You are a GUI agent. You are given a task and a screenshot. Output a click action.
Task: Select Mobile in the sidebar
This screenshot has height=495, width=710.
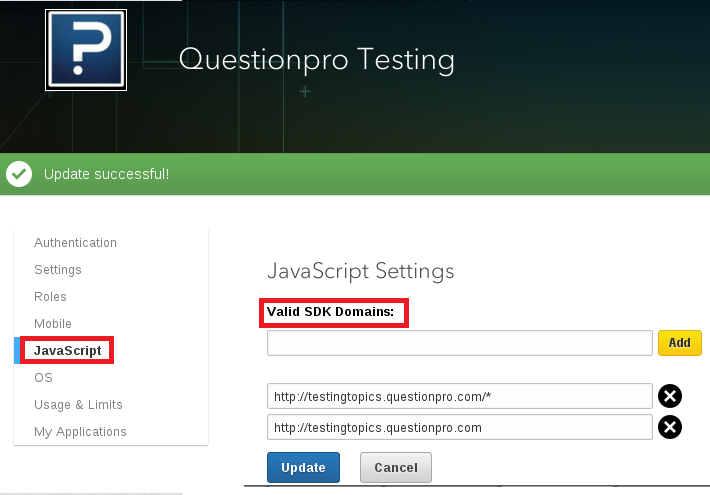coord(53,324)
